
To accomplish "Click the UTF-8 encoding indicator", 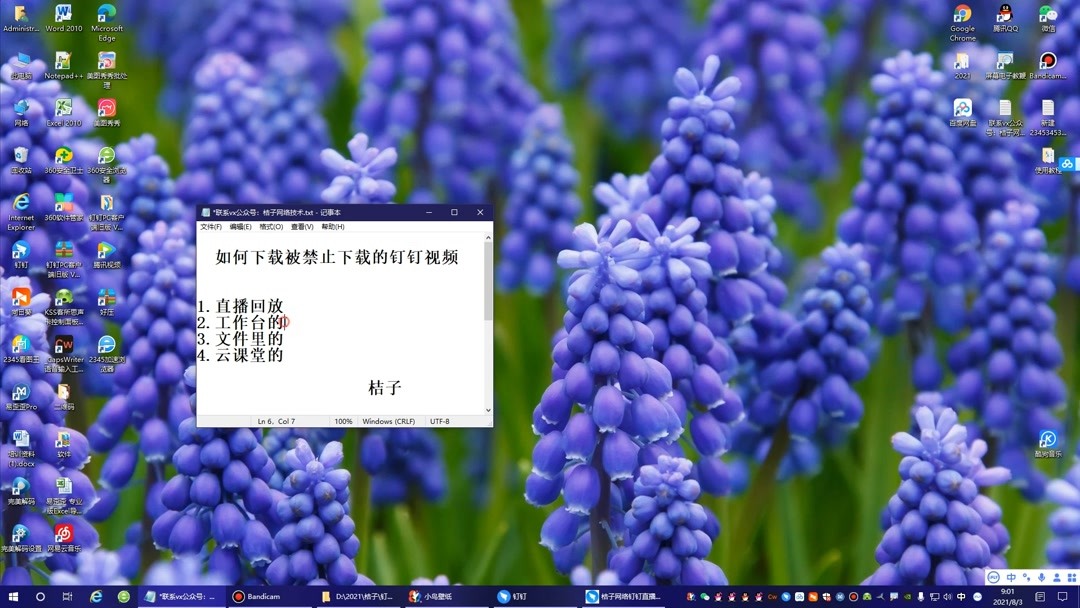I will coord(440,421).
